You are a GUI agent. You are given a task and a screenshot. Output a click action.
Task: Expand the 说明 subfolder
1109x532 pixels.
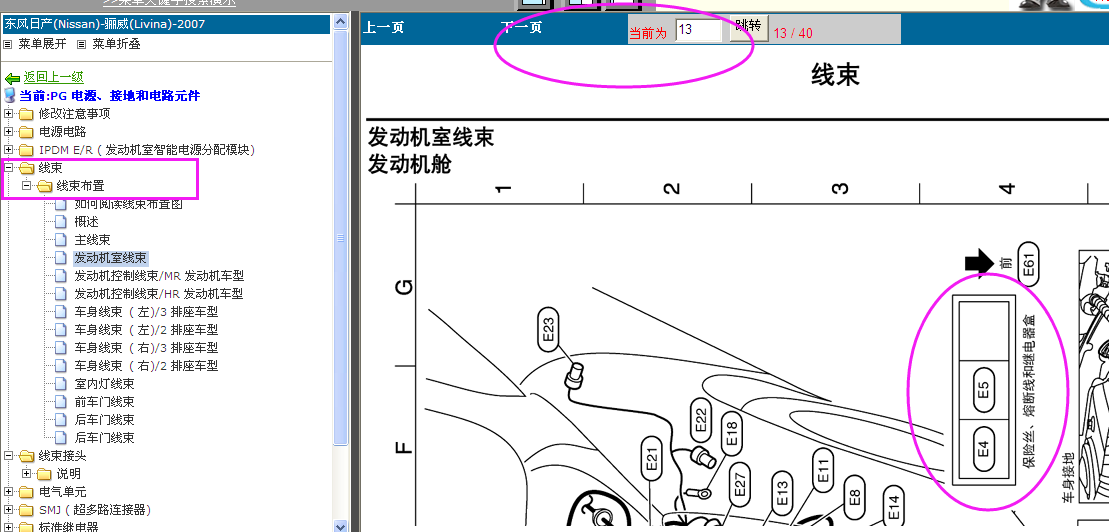(26, 473)
